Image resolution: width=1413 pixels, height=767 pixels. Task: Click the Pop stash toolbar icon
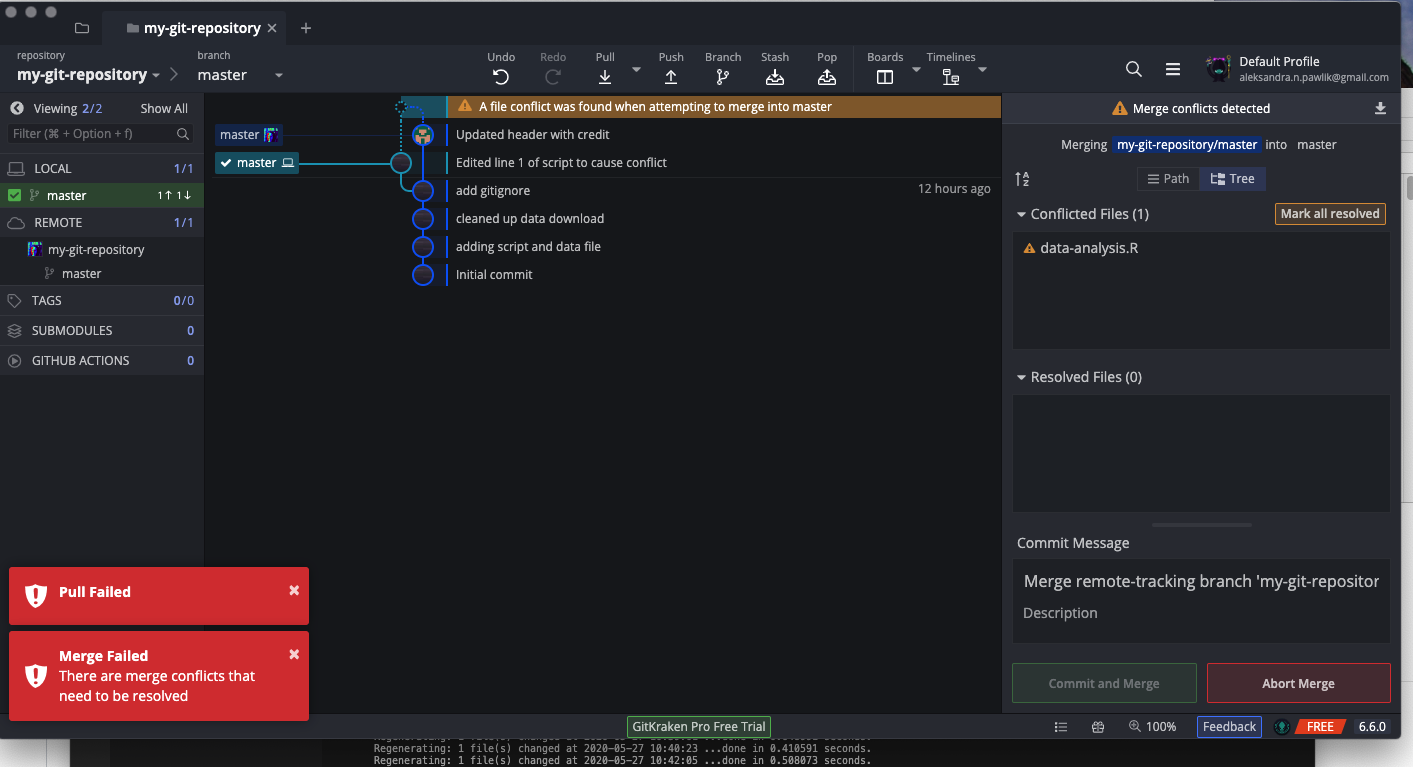(827, 77)
